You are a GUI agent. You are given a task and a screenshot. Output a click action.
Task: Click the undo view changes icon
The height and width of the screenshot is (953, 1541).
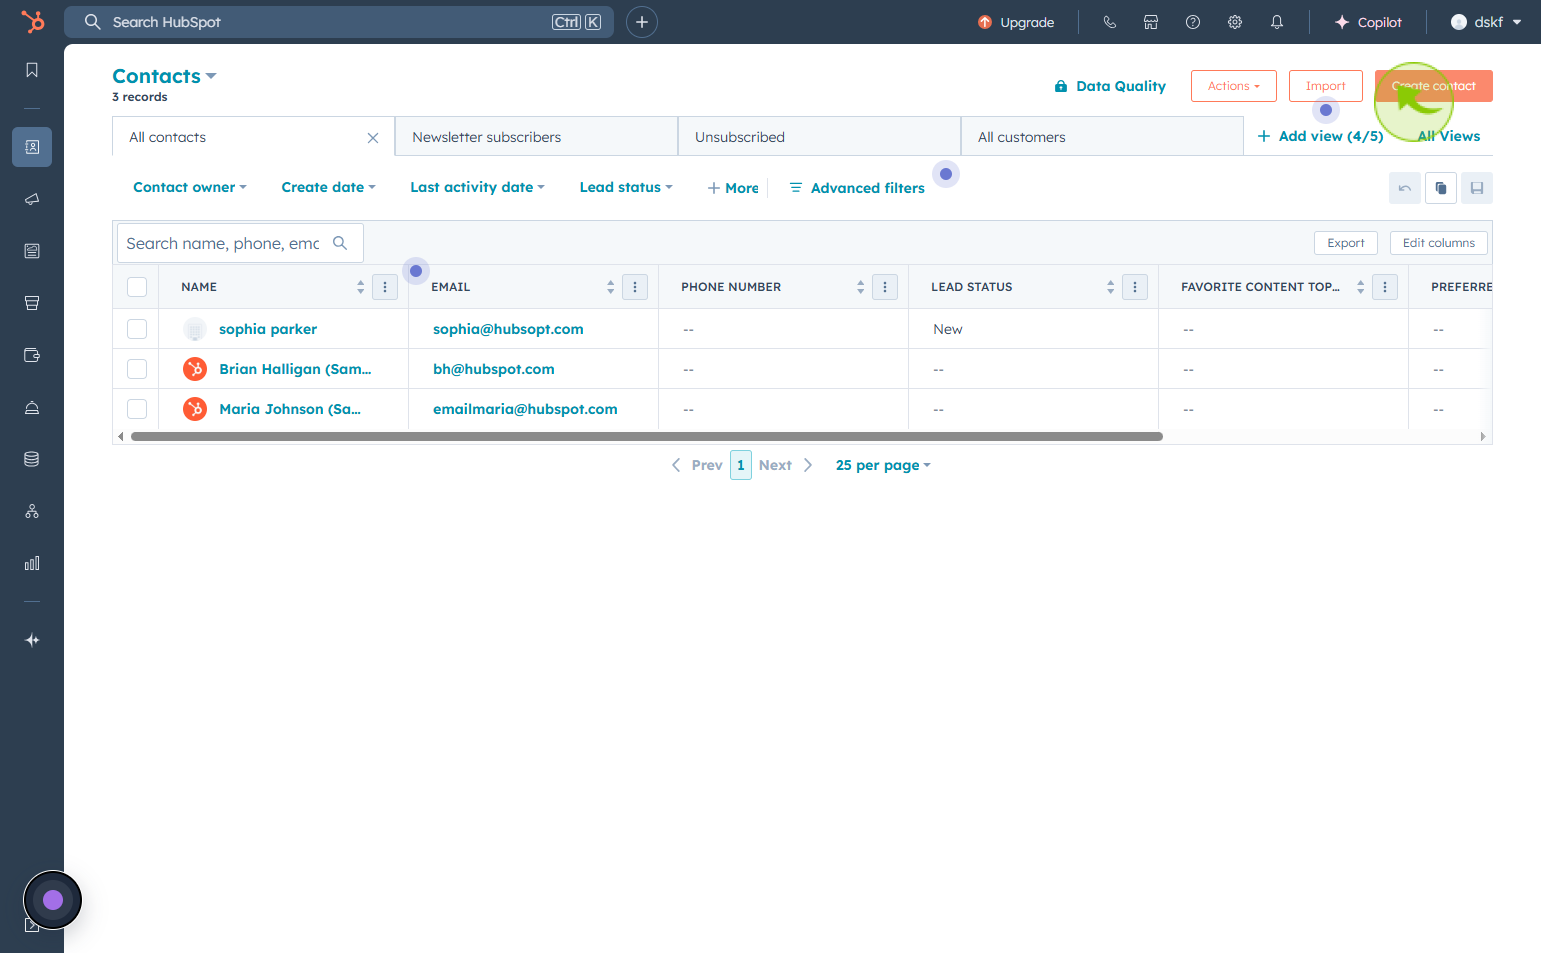tap(1405, 188)
